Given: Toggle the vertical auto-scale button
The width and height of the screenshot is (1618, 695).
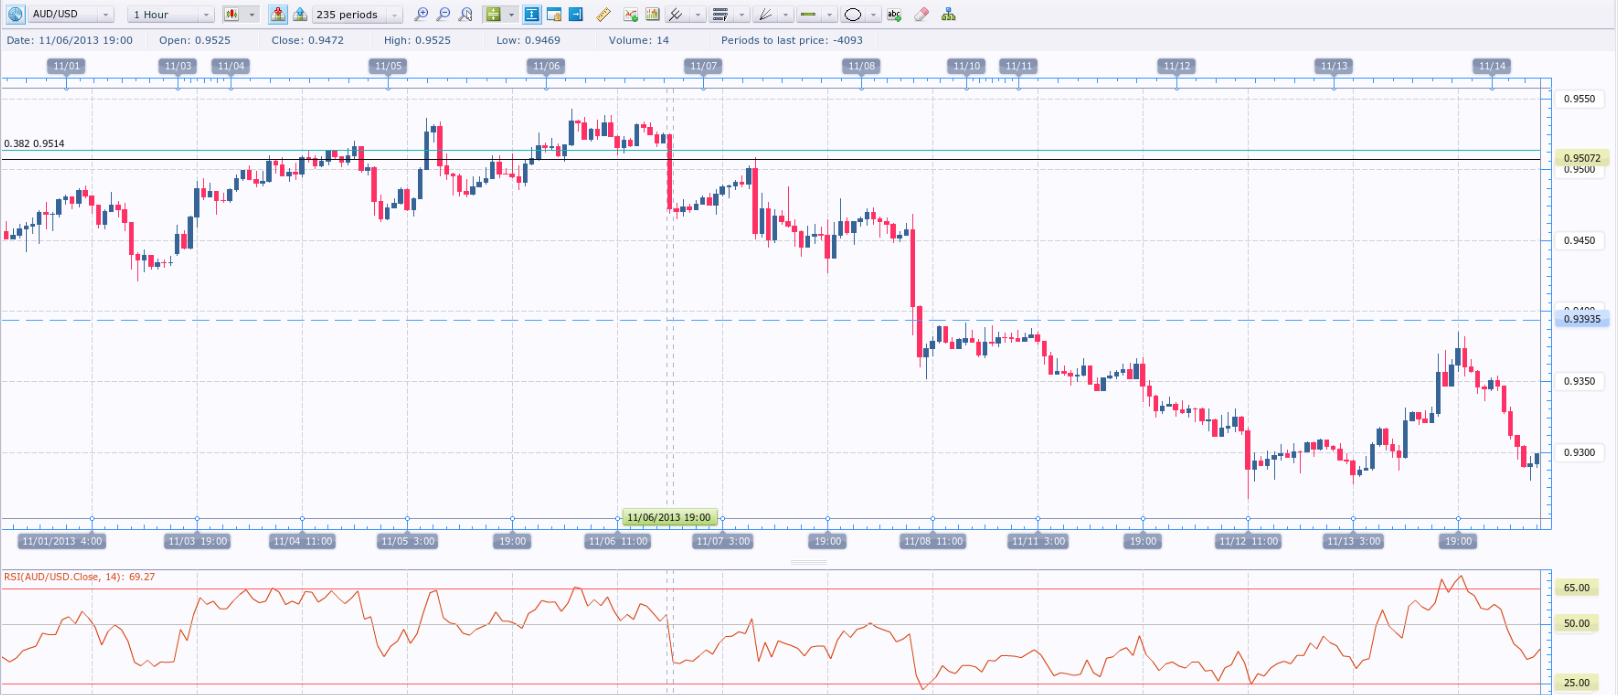Looking at the screenshot, I should pos(531,14).
